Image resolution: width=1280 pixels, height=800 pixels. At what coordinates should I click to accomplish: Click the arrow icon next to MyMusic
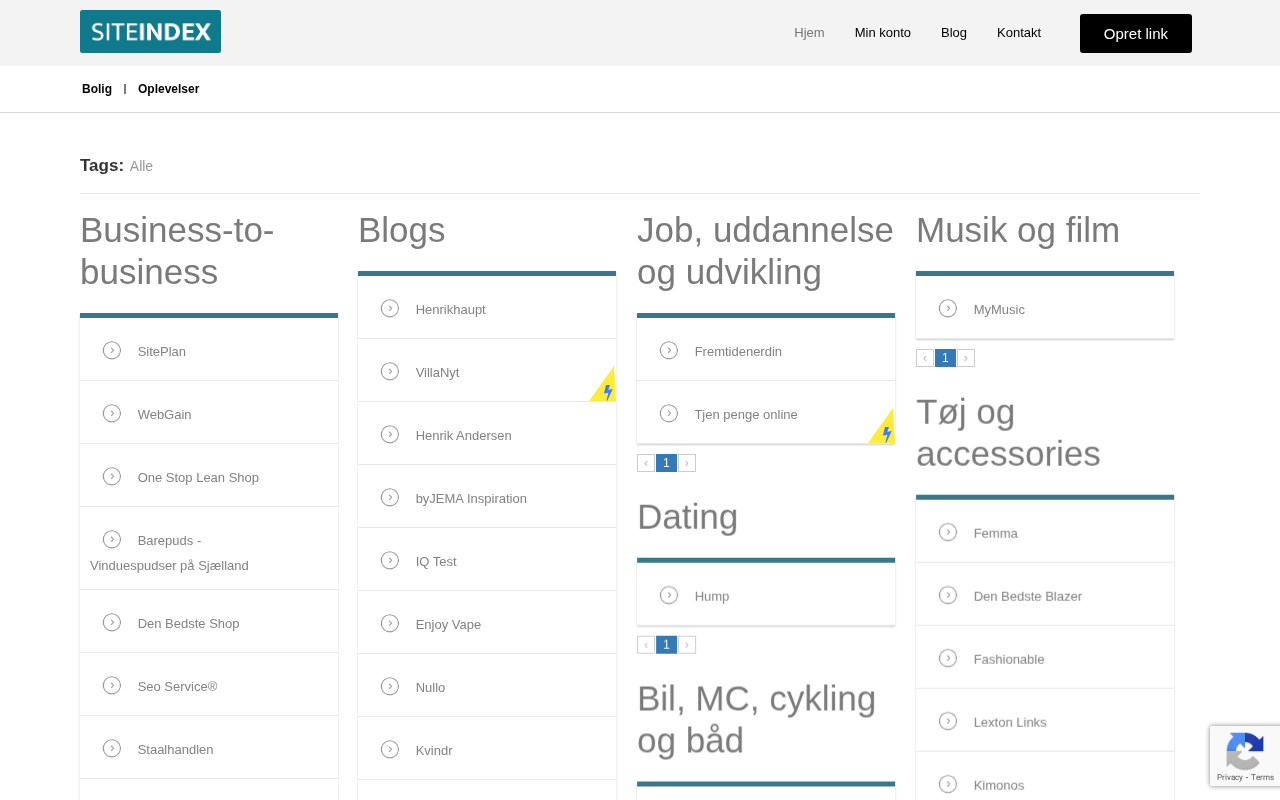pyautogui.click(x=948, y=308)
